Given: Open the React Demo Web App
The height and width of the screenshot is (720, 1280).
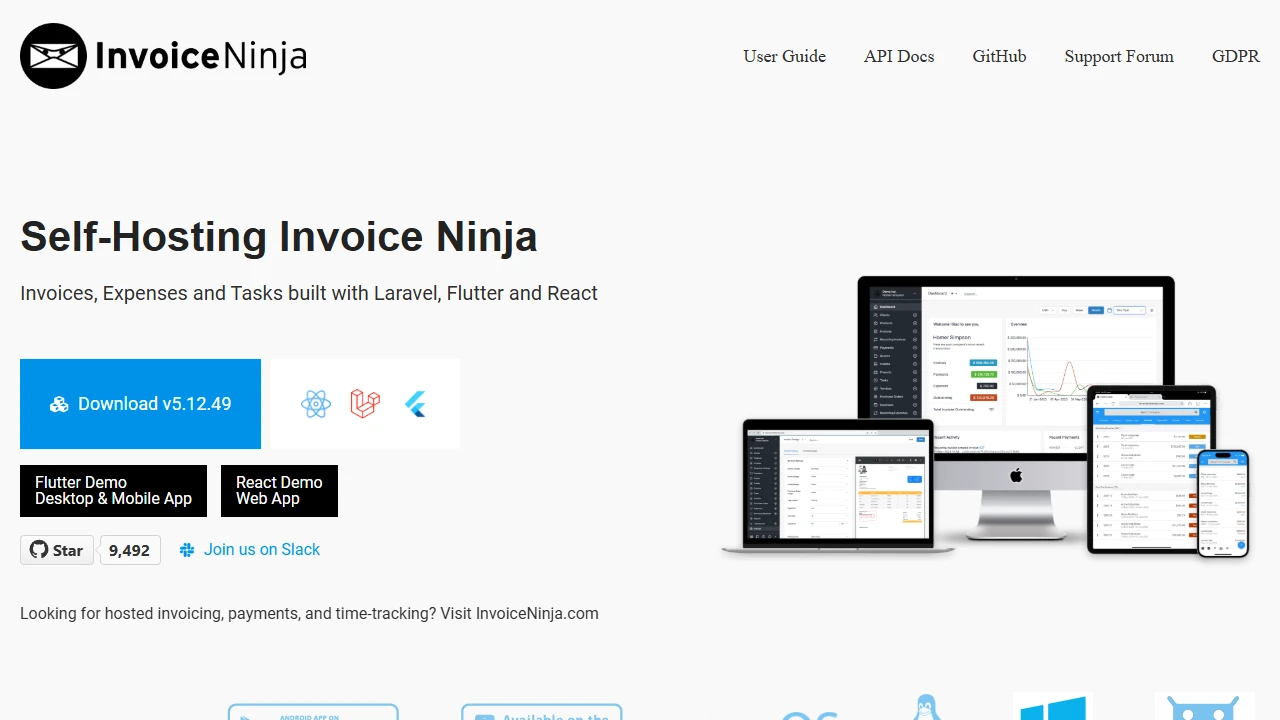Looking at the screenshot, I should pos(279,491).
